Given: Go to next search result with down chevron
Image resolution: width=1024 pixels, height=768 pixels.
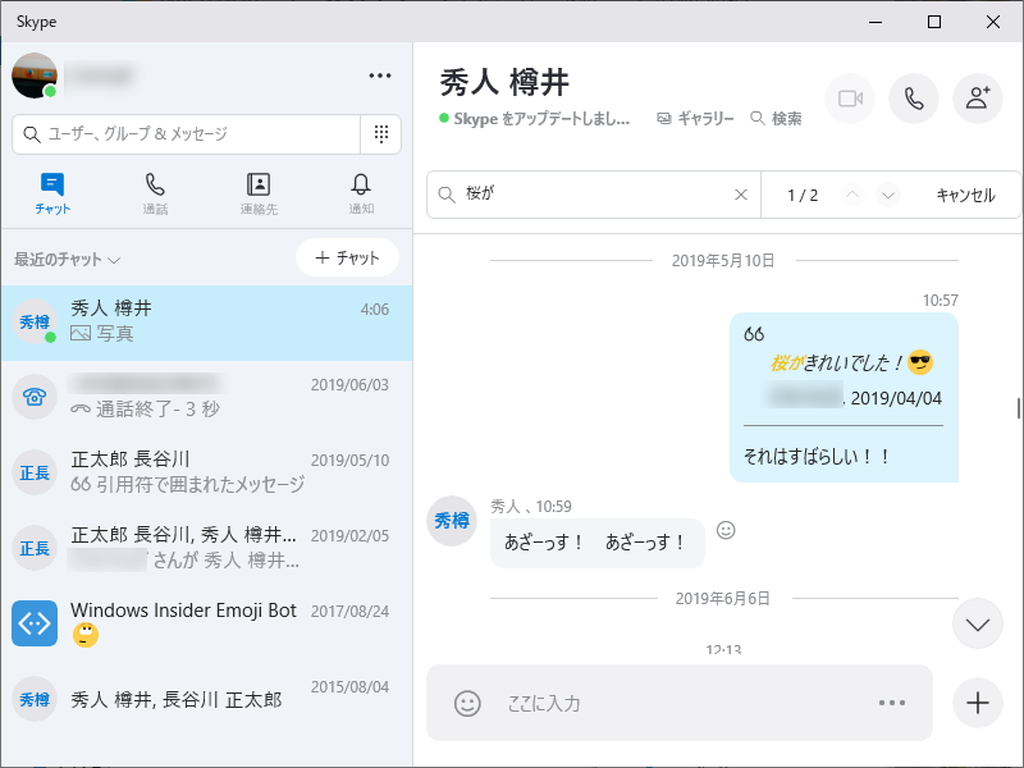Looking at the screenshot, I should (888, 195).
